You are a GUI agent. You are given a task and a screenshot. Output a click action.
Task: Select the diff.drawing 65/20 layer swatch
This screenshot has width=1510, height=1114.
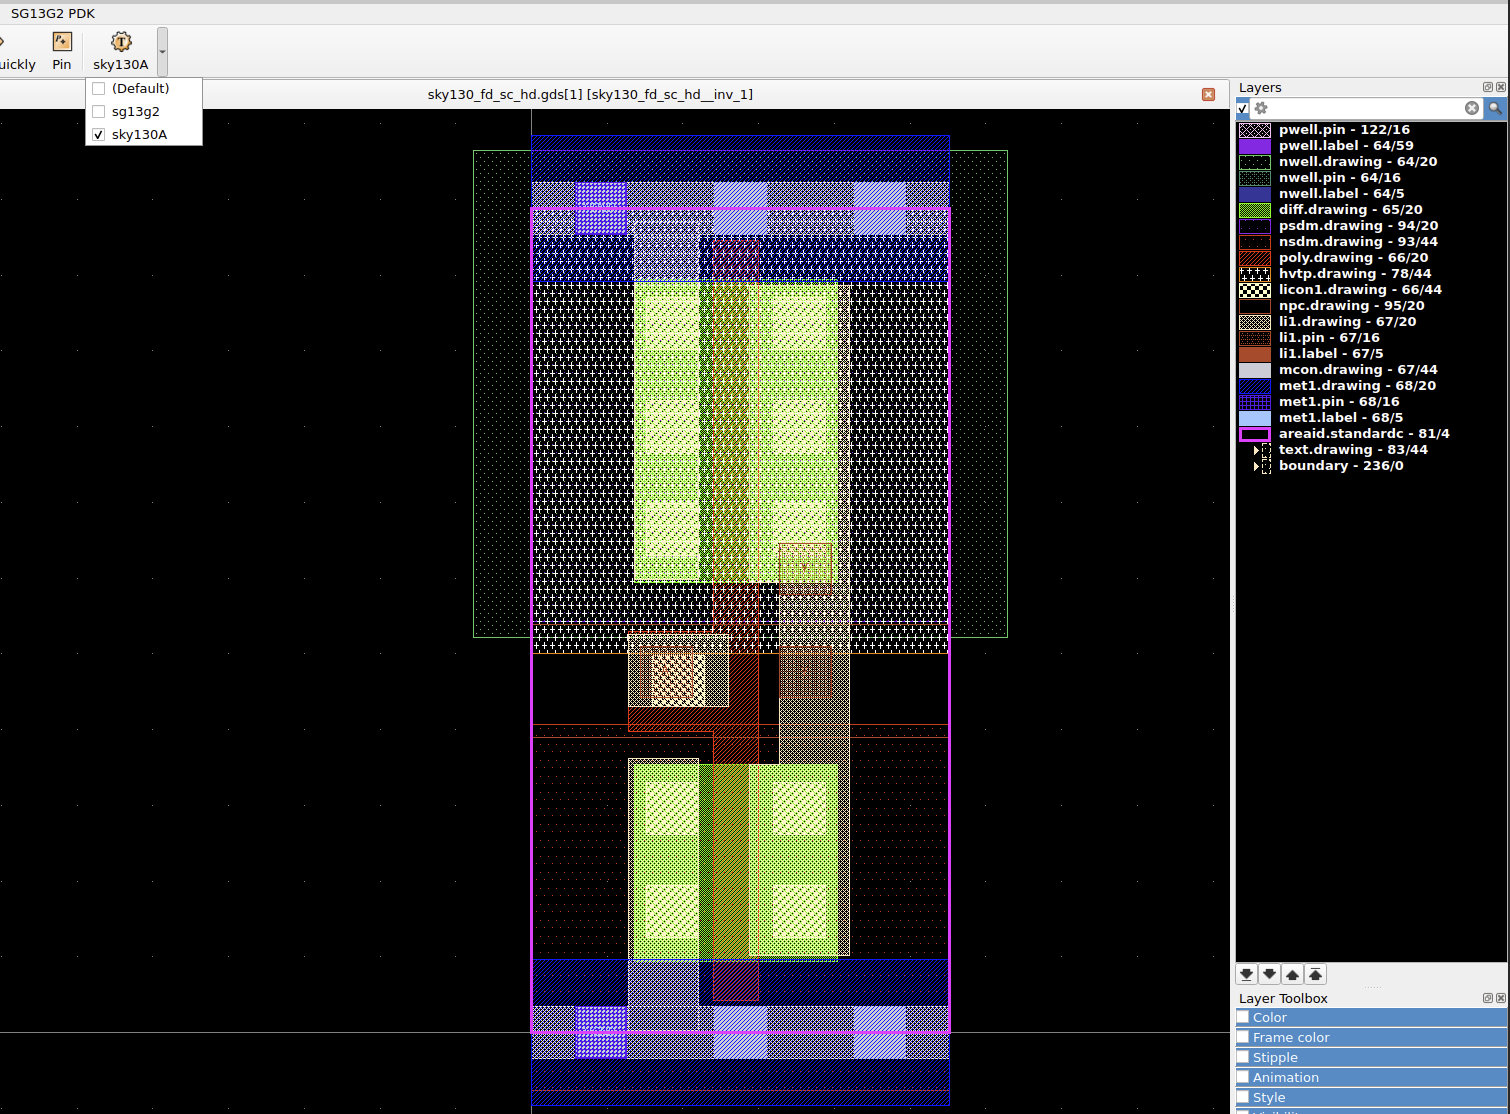pos(1255,210)
